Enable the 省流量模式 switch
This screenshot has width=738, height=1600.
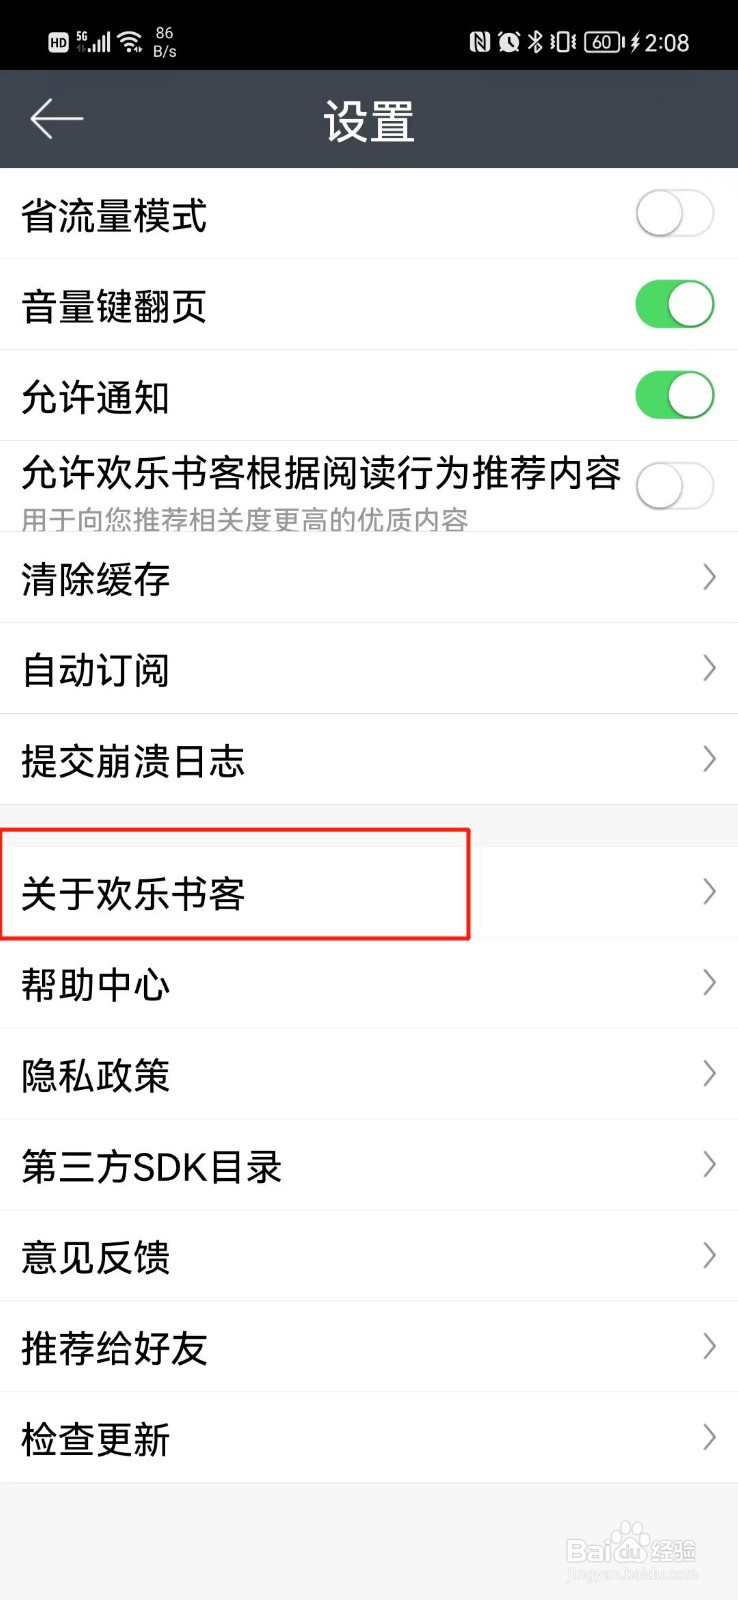point(674,213)
